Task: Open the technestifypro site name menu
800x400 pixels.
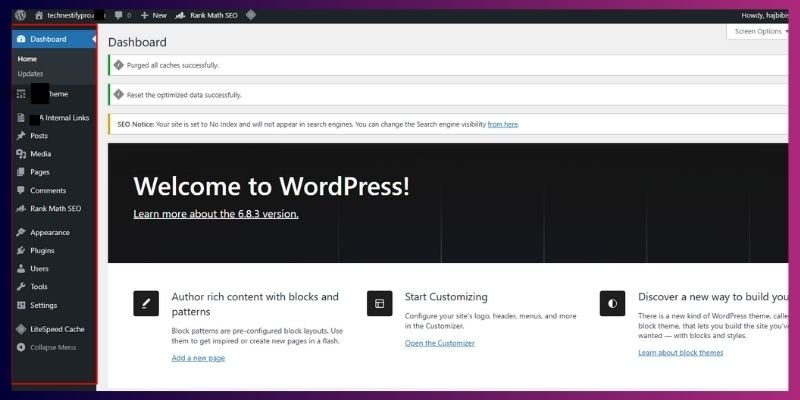Action: 70,15
